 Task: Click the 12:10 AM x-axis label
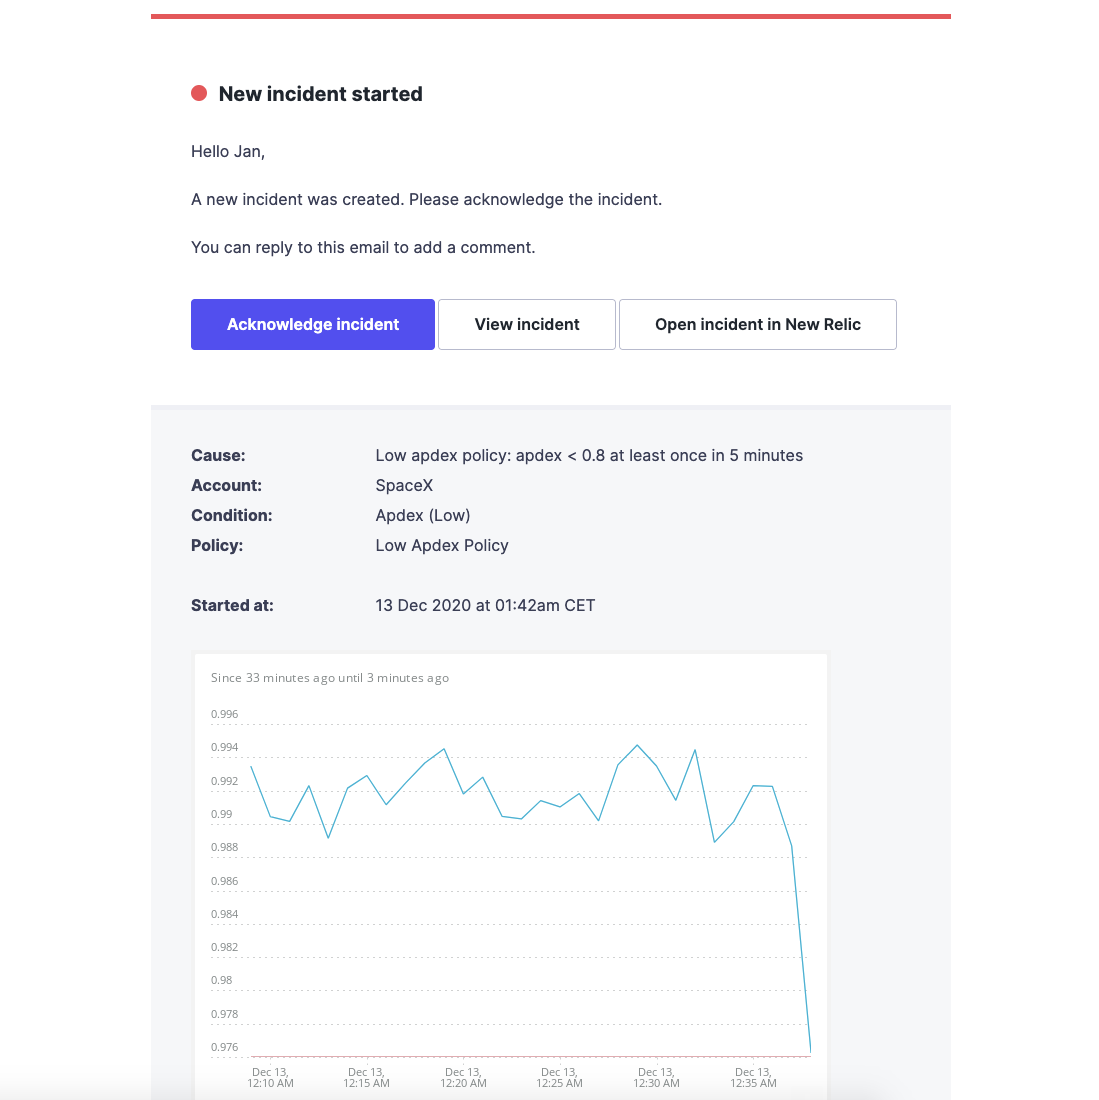(x=270, y=1077)
